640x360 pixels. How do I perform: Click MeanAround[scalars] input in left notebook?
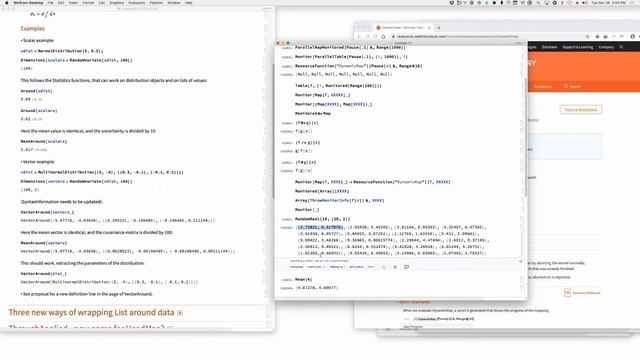[44, 141]
